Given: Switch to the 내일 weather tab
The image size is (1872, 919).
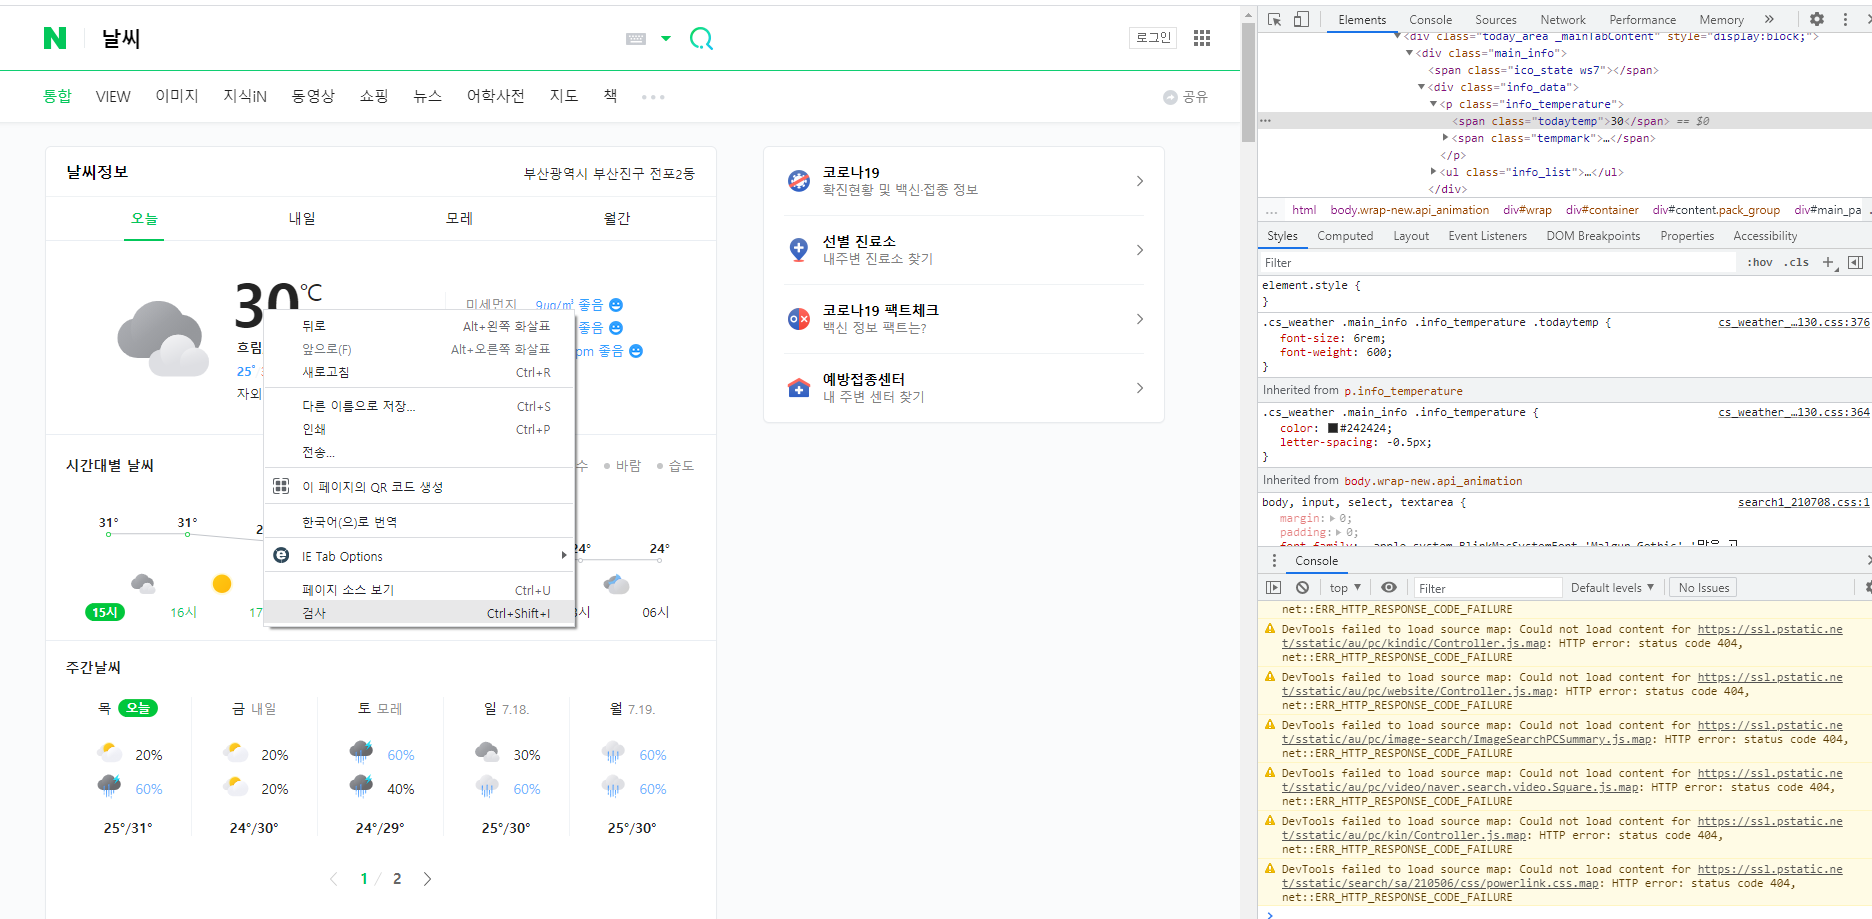Looking at the screenshot, I should pyautogui.click(x=302, y=218).
